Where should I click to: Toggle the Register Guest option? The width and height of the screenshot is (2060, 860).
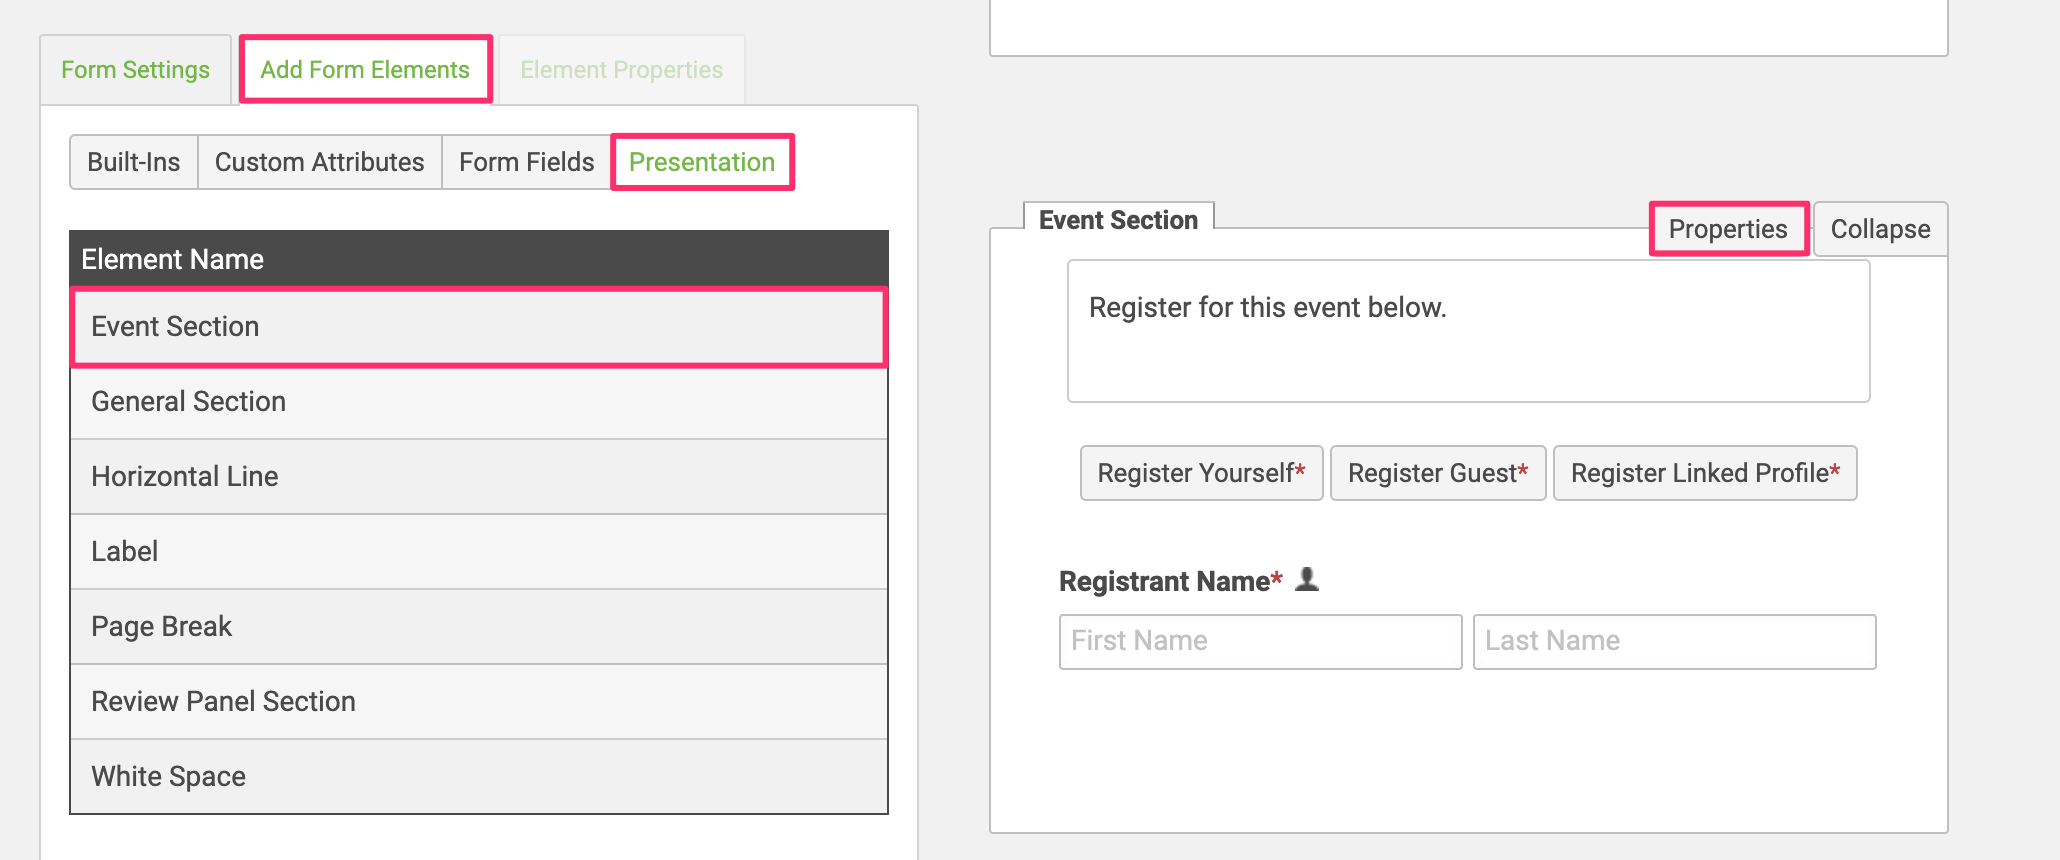tap(1438, 473)
